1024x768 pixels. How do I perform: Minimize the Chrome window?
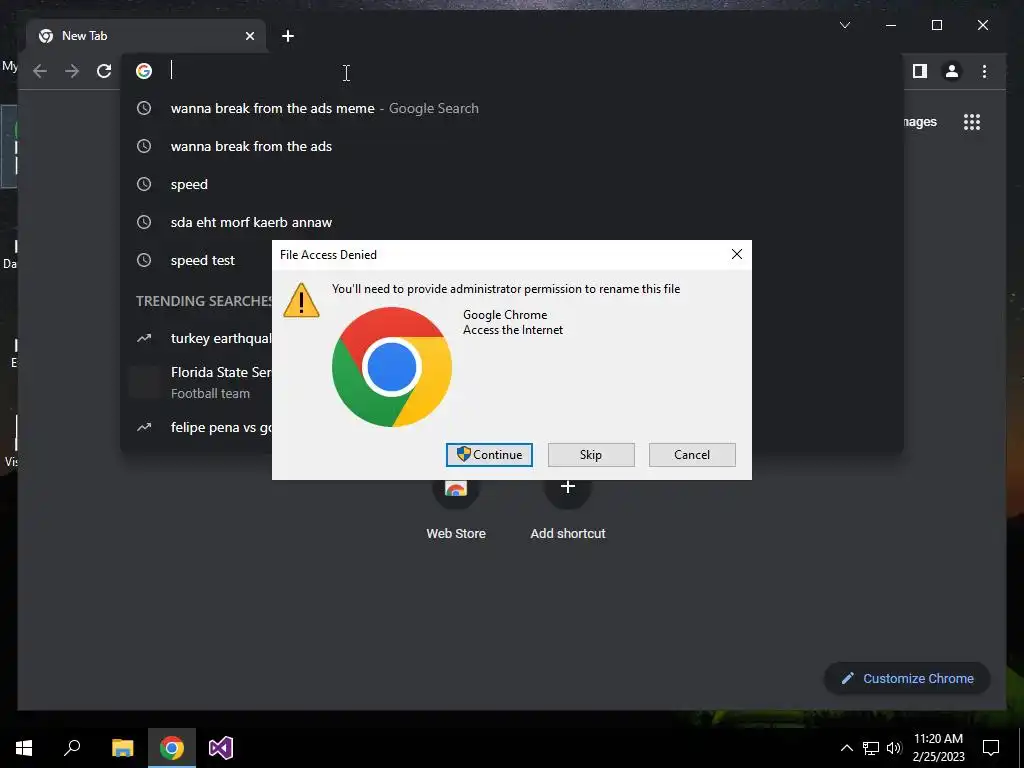[891, 25]
